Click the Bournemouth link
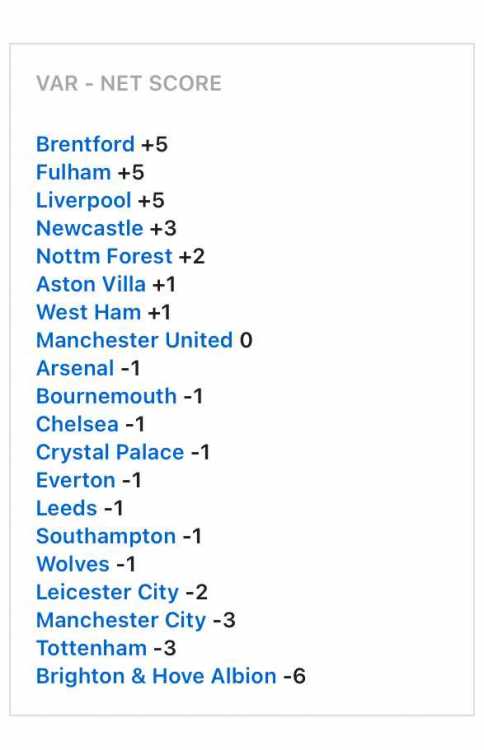 [x=106, y=396]
